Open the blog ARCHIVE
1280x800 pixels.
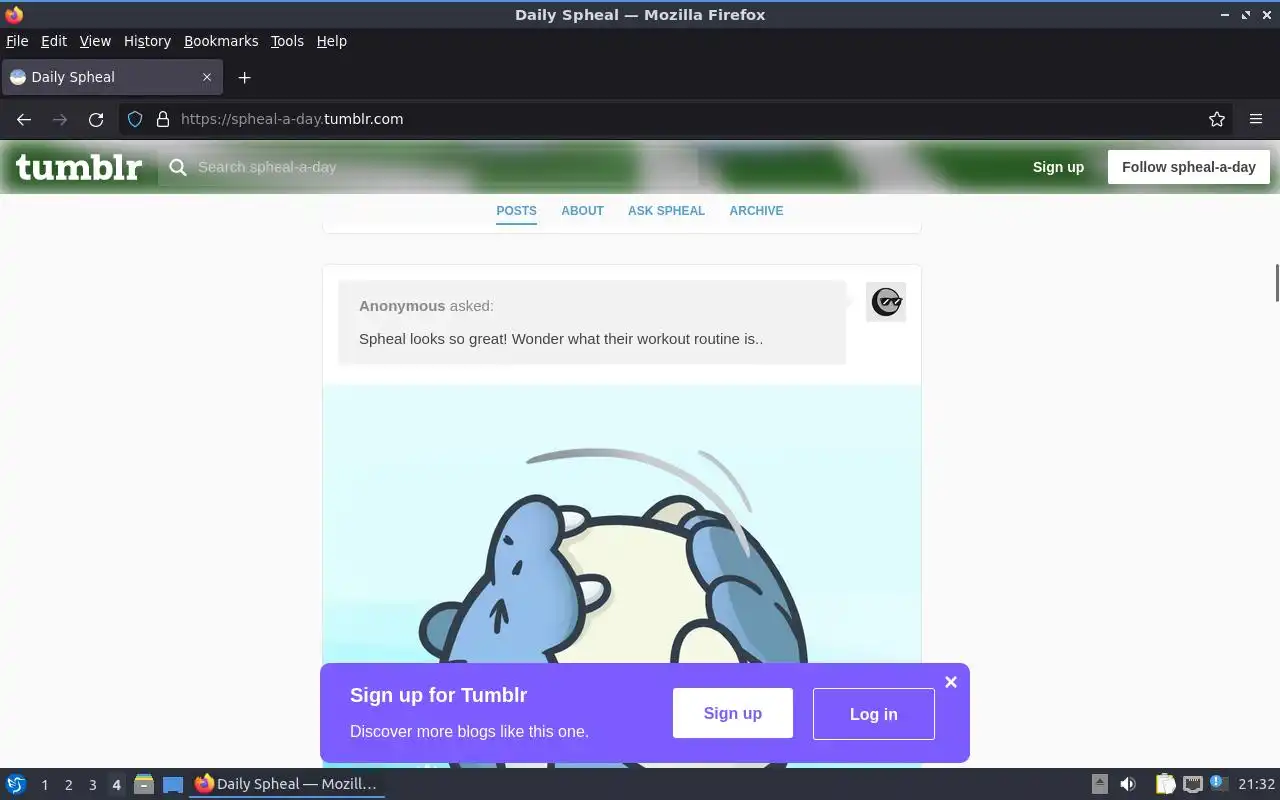click(x=756, y=211)
